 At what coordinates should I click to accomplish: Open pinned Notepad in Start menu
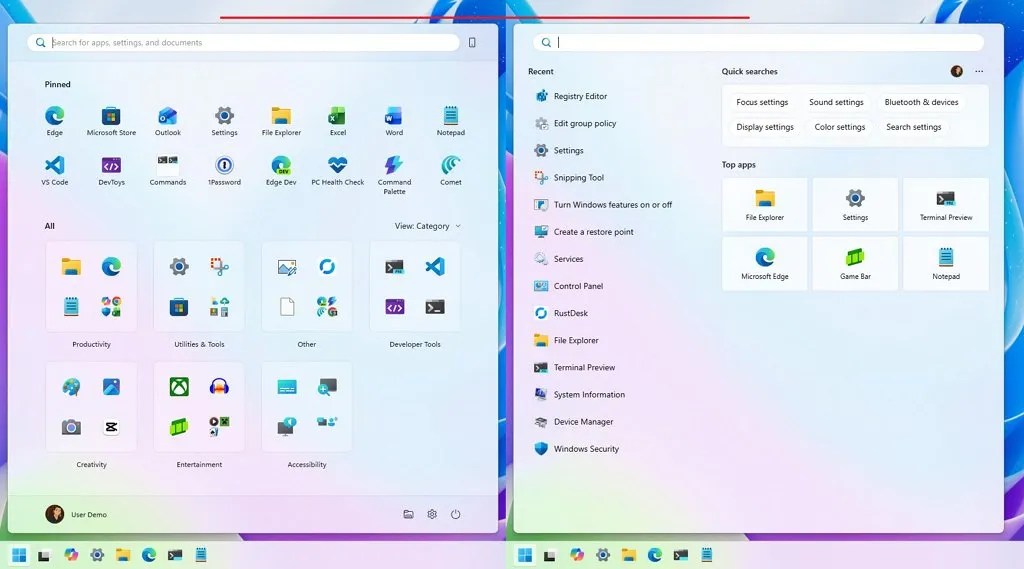(x=451, y=121)
